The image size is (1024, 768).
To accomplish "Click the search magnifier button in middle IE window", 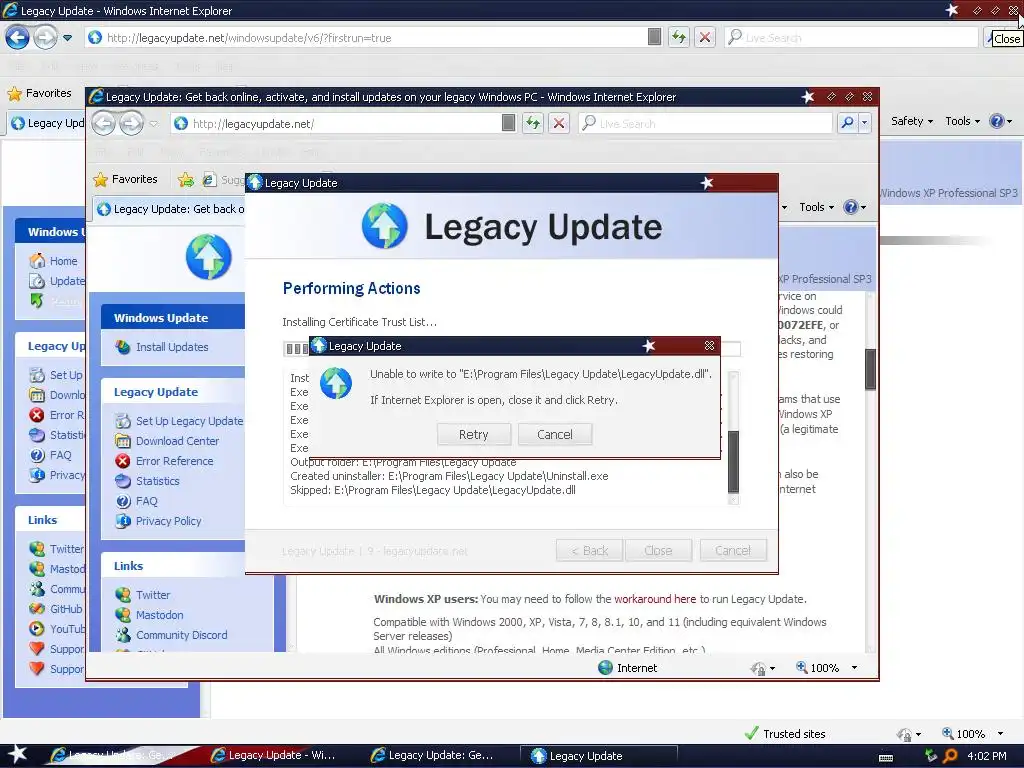I will pyautogui.click(x=847, y=123).
